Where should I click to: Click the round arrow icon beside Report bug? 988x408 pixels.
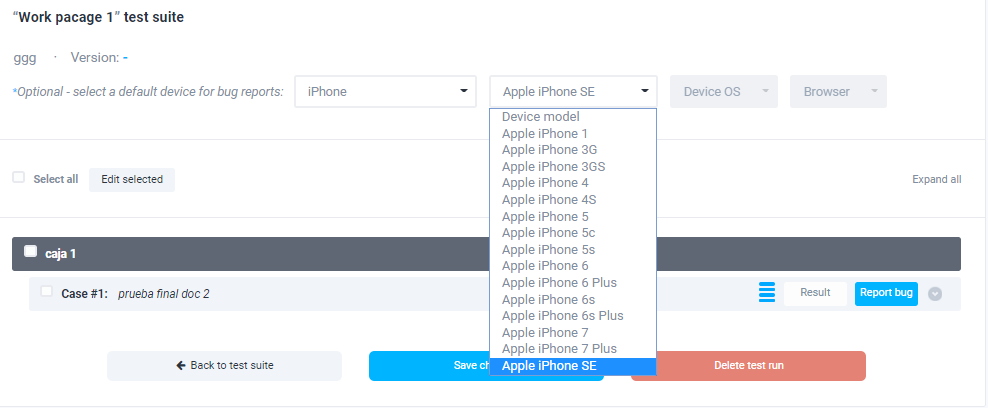click(x=935, y=294)
